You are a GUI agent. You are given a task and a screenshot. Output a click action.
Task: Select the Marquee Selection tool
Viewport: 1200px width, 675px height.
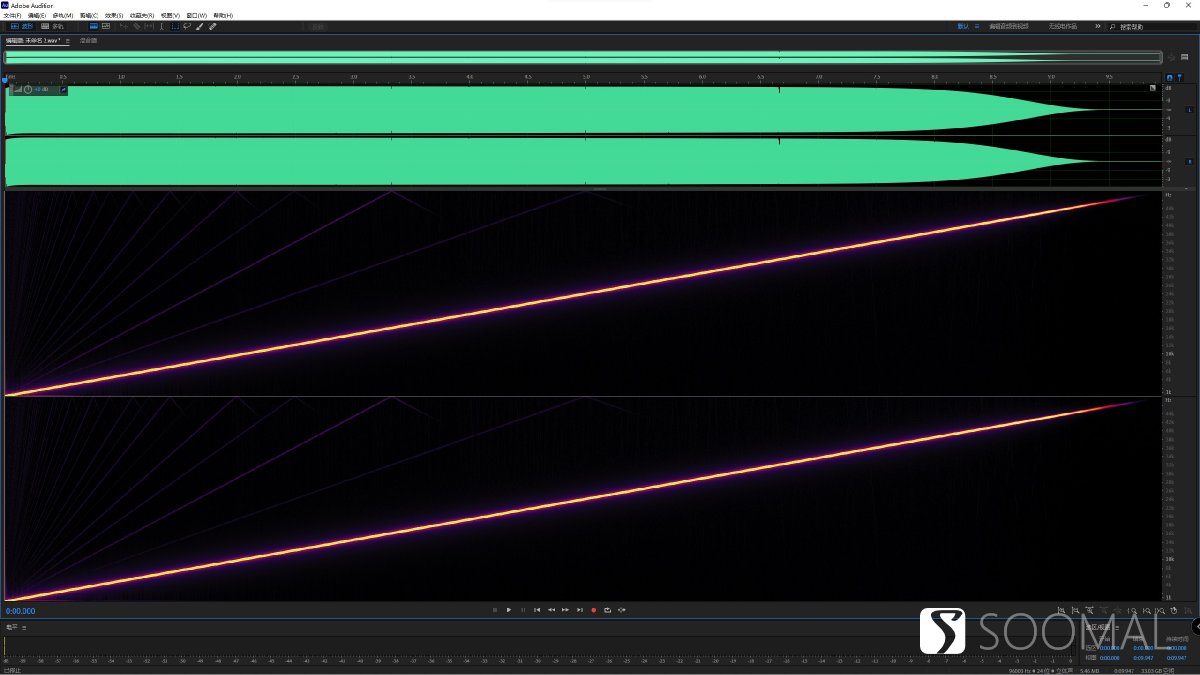[175, 27]
